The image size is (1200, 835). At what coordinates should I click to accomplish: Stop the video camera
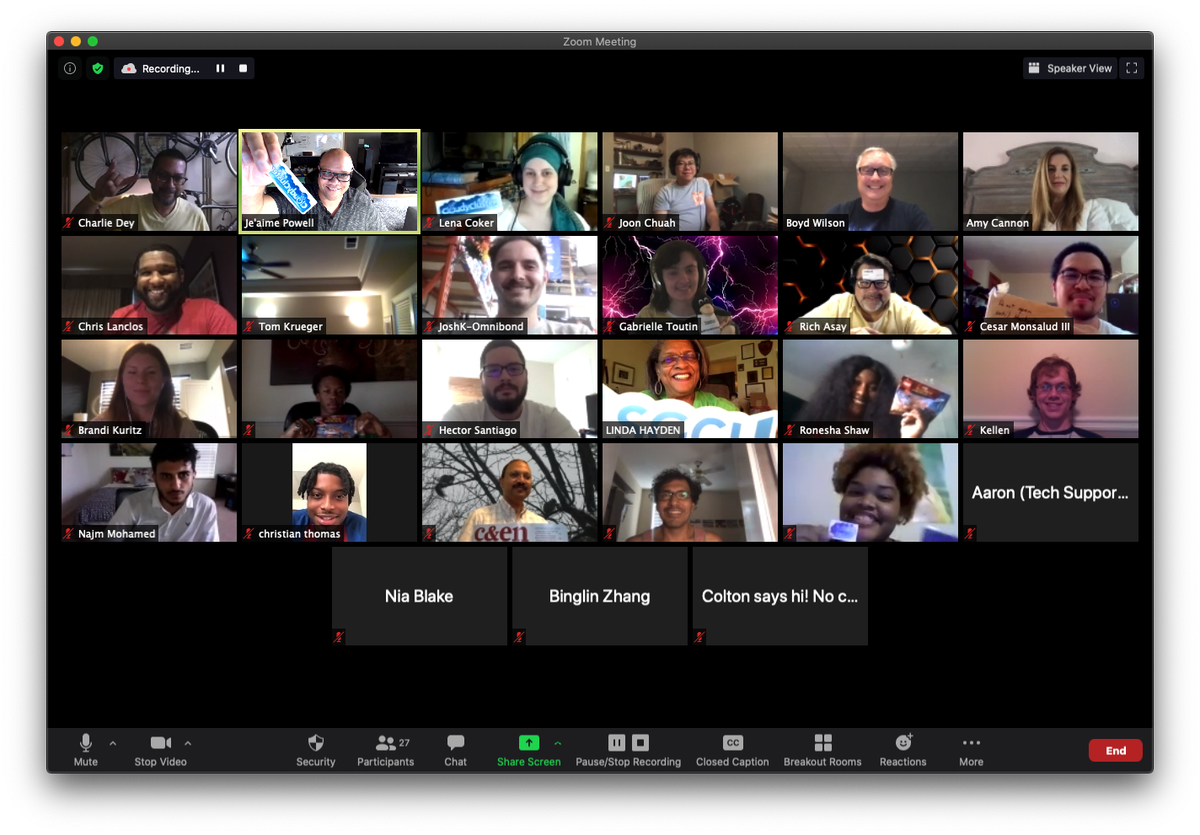pos(160,749)
